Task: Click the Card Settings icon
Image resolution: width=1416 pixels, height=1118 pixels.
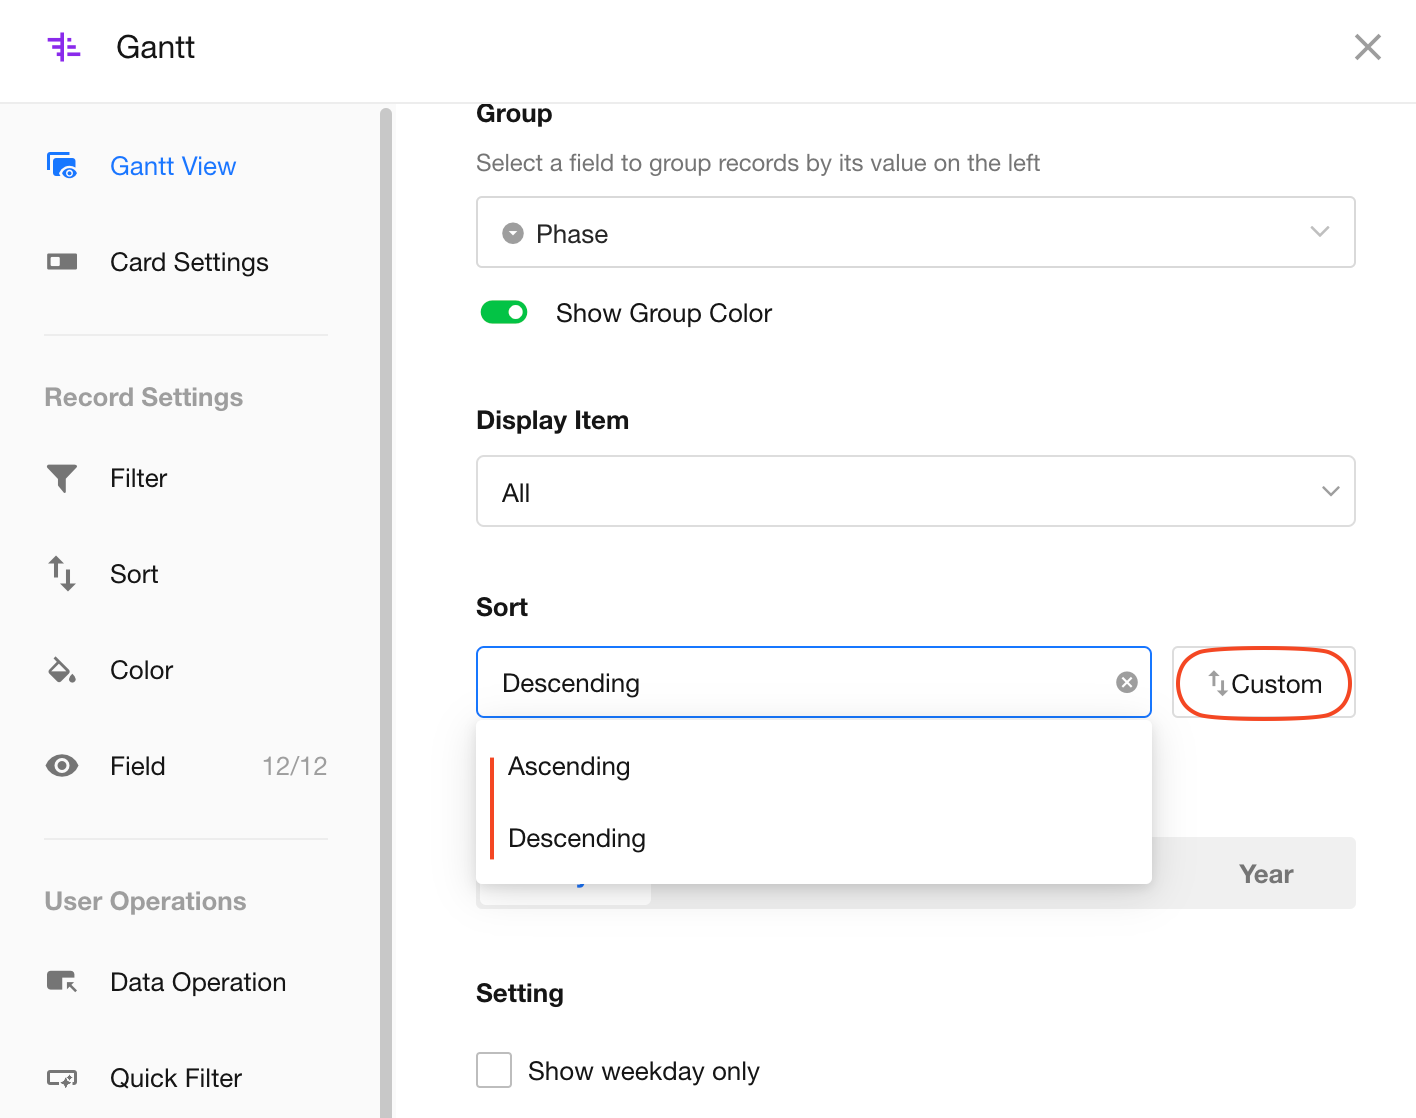Action: pos(62,262)
